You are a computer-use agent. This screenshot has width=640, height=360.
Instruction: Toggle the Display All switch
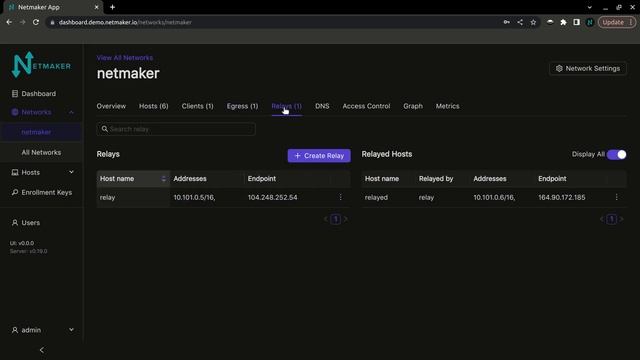point(616,154)
